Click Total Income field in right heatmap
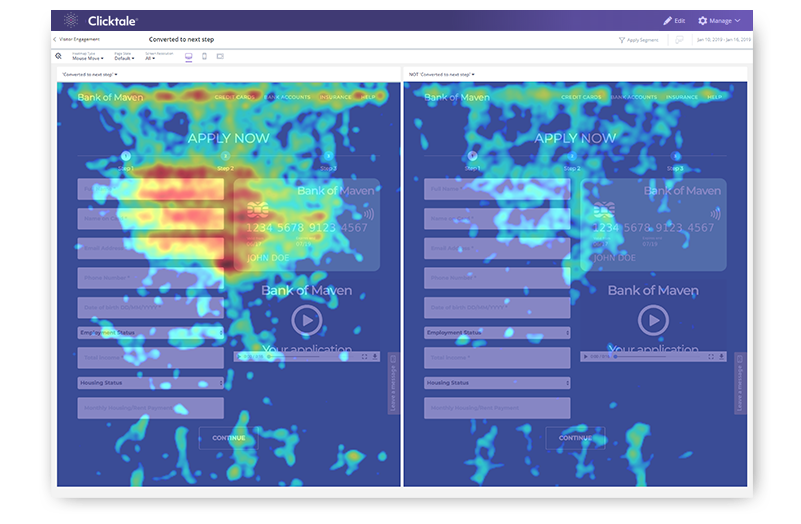This screenshot has width=801, height=524. tap(497, 358)
